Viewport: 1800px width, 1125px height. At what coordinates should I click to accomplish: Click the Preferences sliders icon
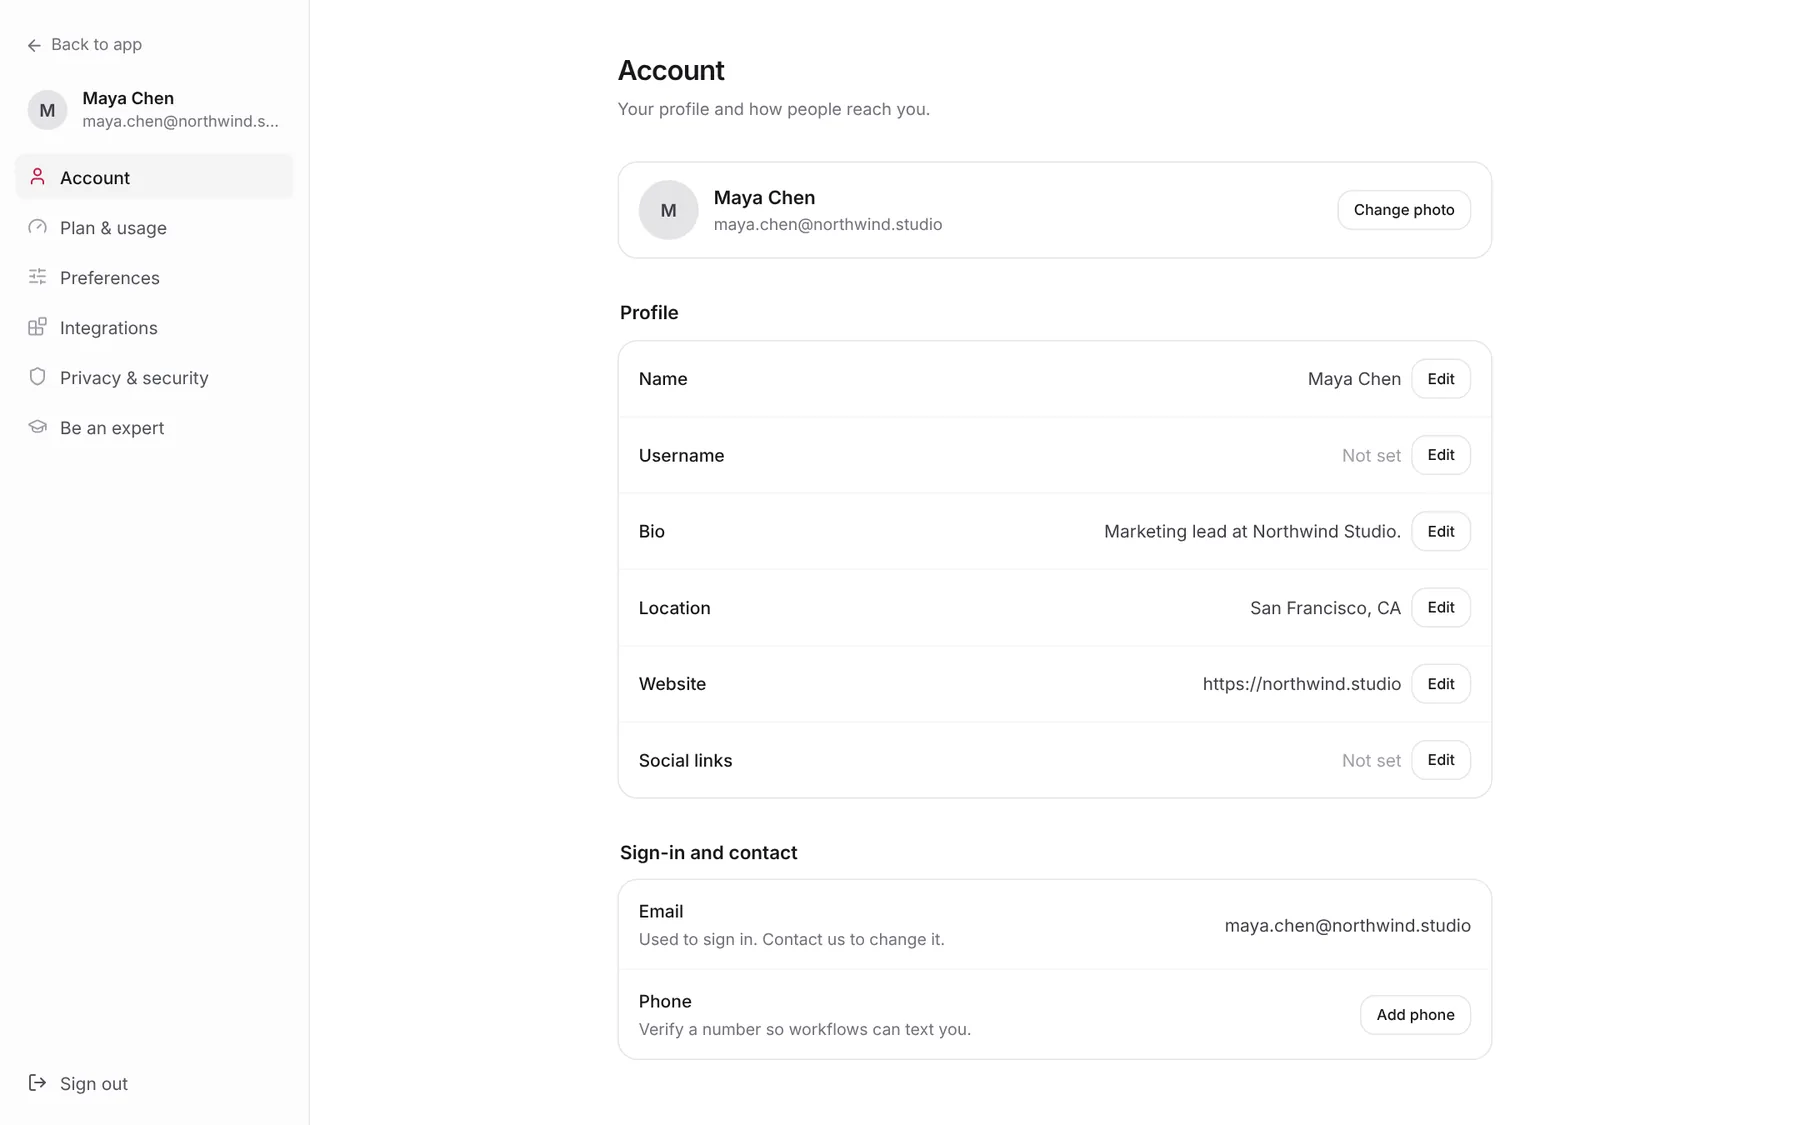[37, 277]
